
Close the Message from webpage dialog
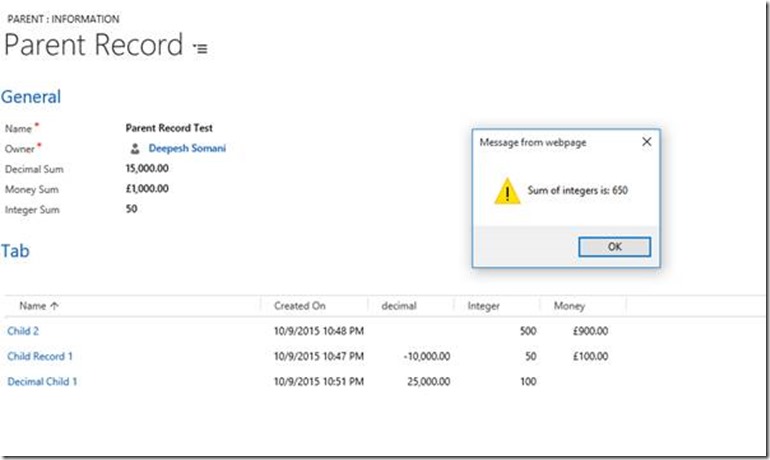point(646,142)
